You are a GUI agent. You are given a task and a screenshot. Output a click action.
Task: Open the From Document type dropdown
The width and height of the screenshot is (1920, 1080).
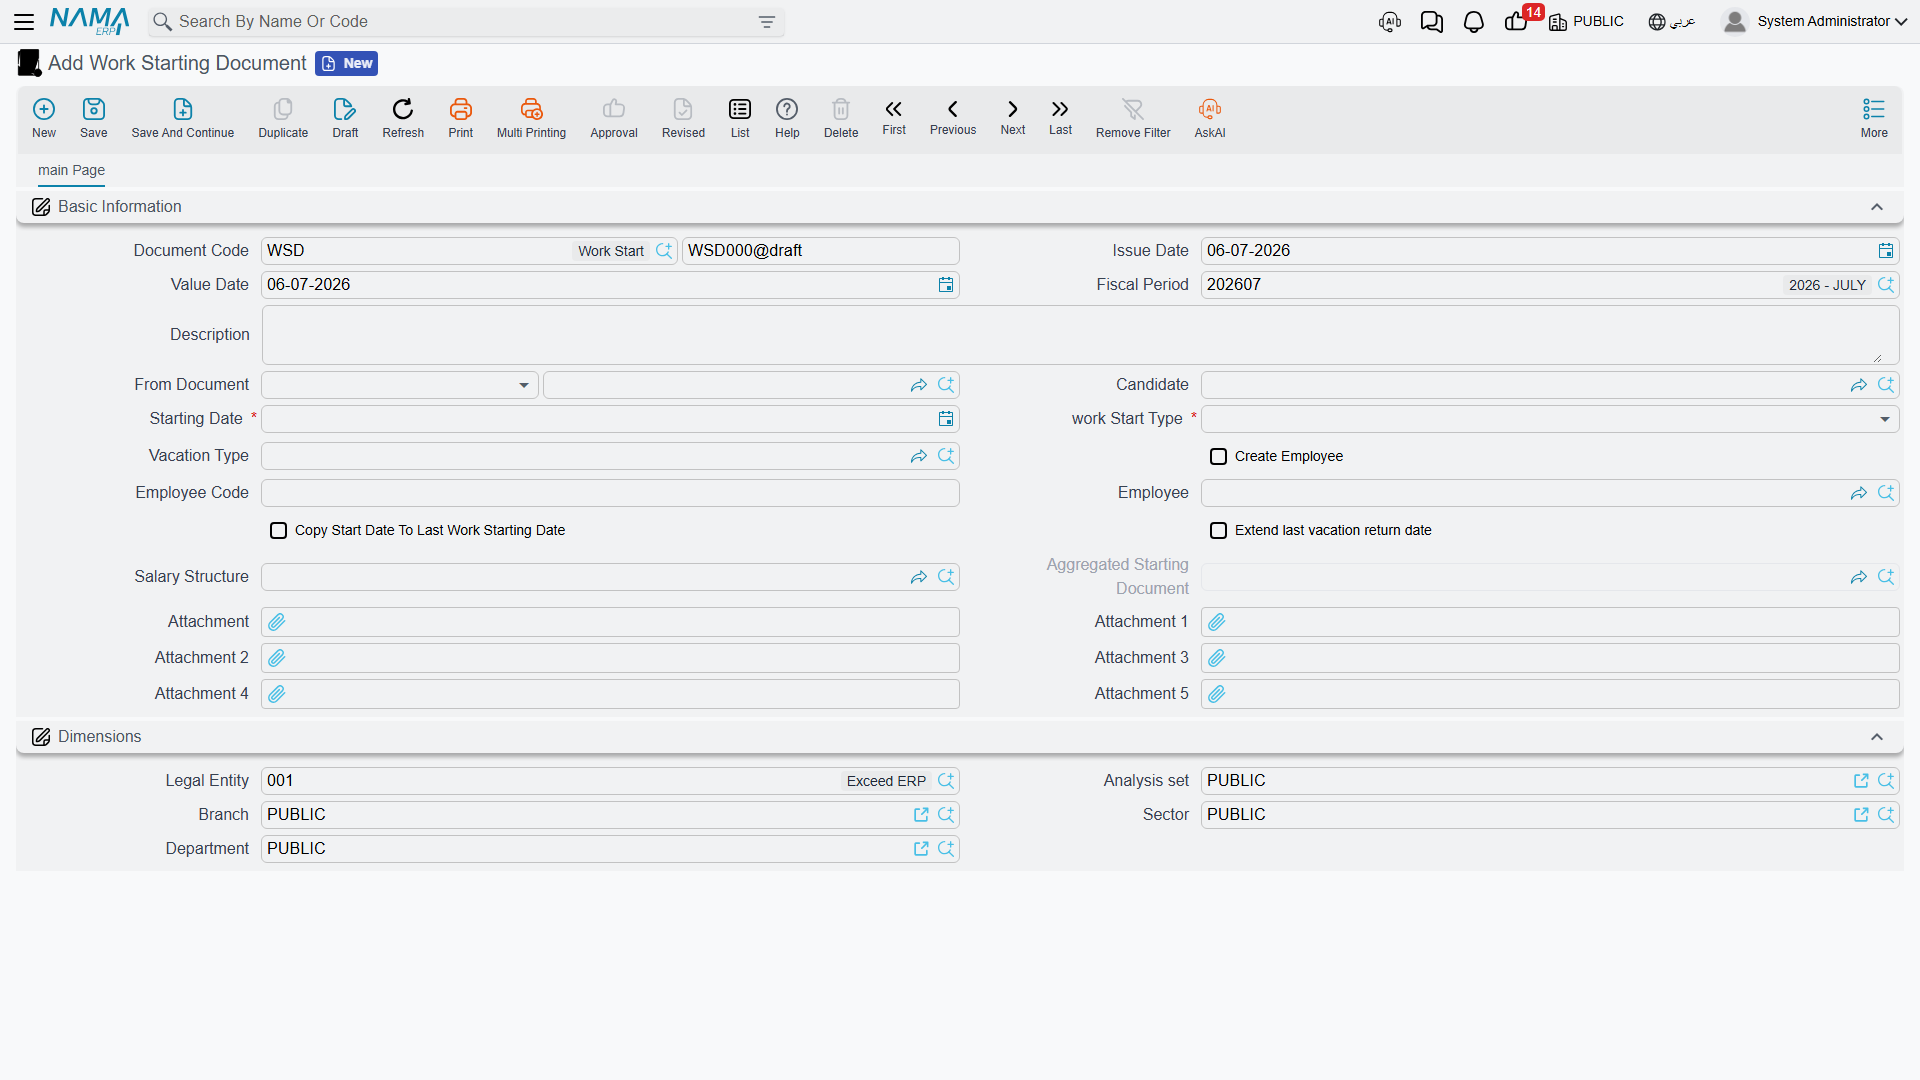tap(400, 385)
